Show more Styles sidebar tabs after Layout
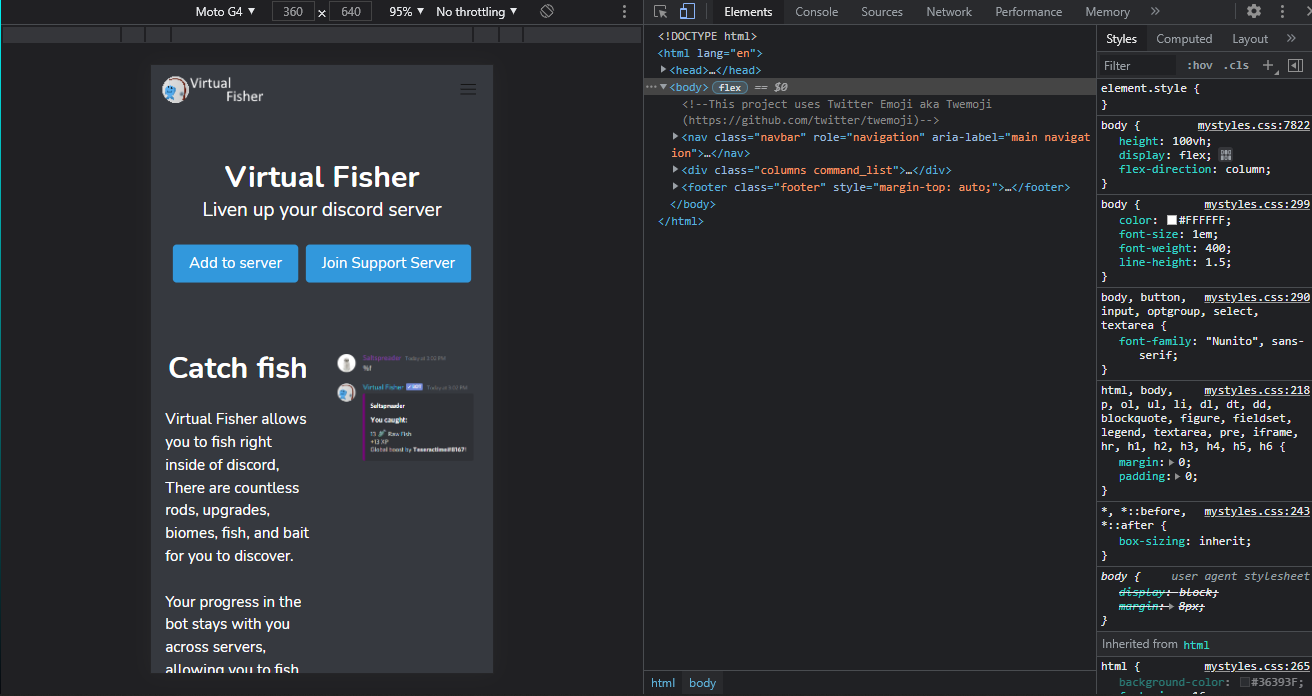Image resolution: width=1312 pixels, height=696 pixels. pyautogui.click(x=1291, y=39)
